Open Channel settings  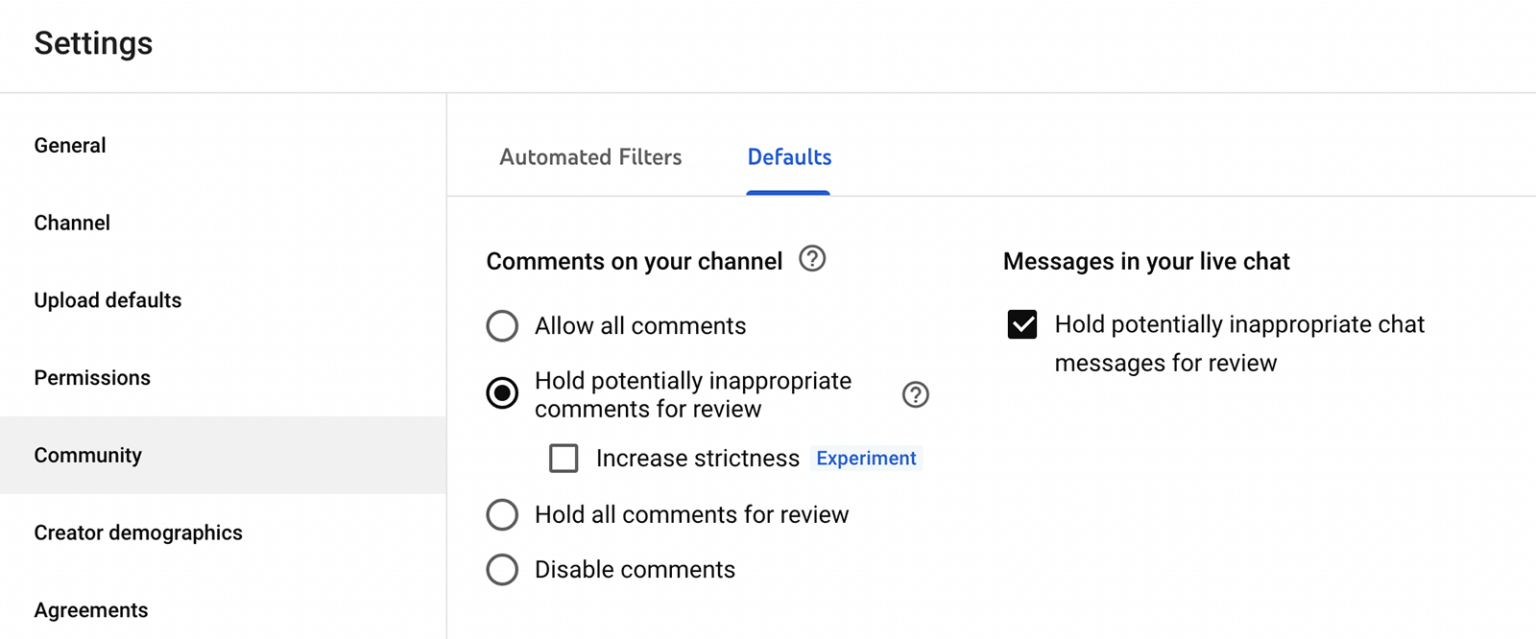point(71,222)
